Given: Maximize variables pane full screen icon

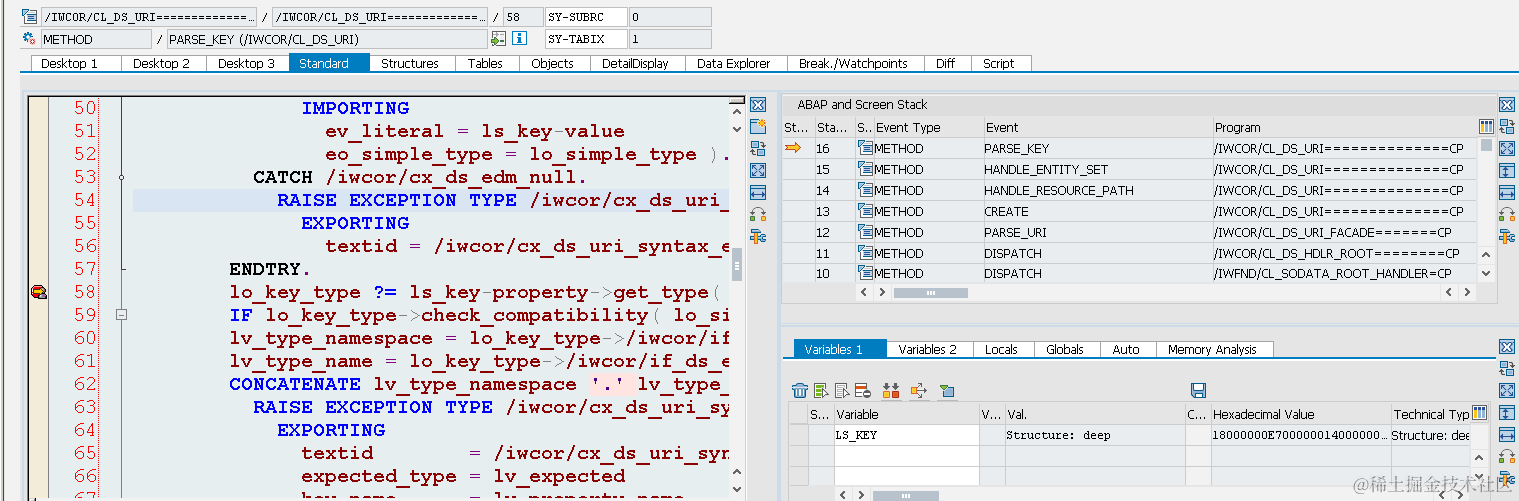Looking at the screenshot, I should click(x=1507, y=390).
